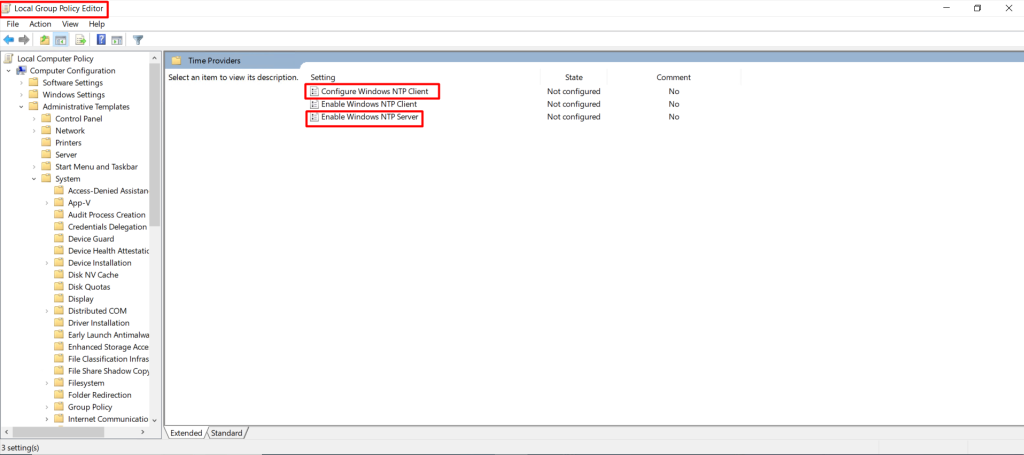Click tree pane vertical scrollbar up arrow
Viewport: 1024px width, 455px height.
point(155,58)
